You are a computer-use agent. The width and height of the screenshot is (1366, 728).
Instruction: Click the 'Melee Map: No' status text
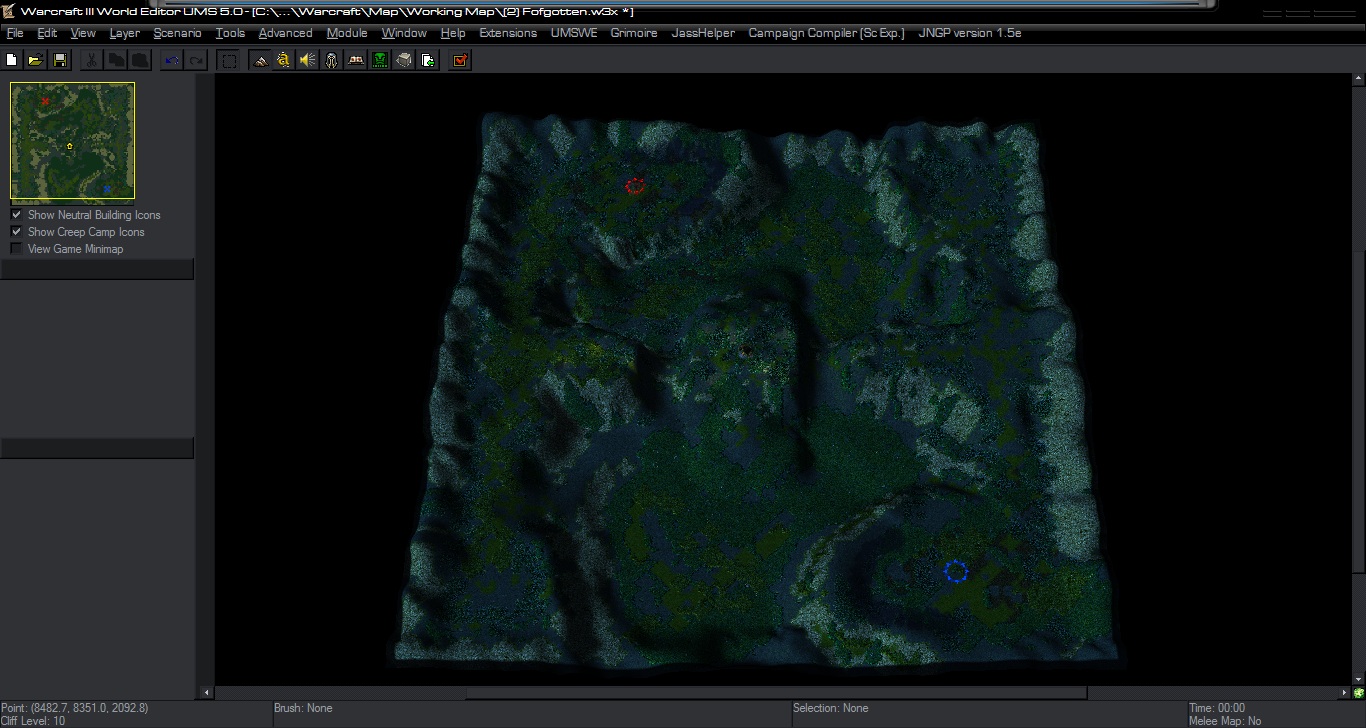click(1225, 721)
